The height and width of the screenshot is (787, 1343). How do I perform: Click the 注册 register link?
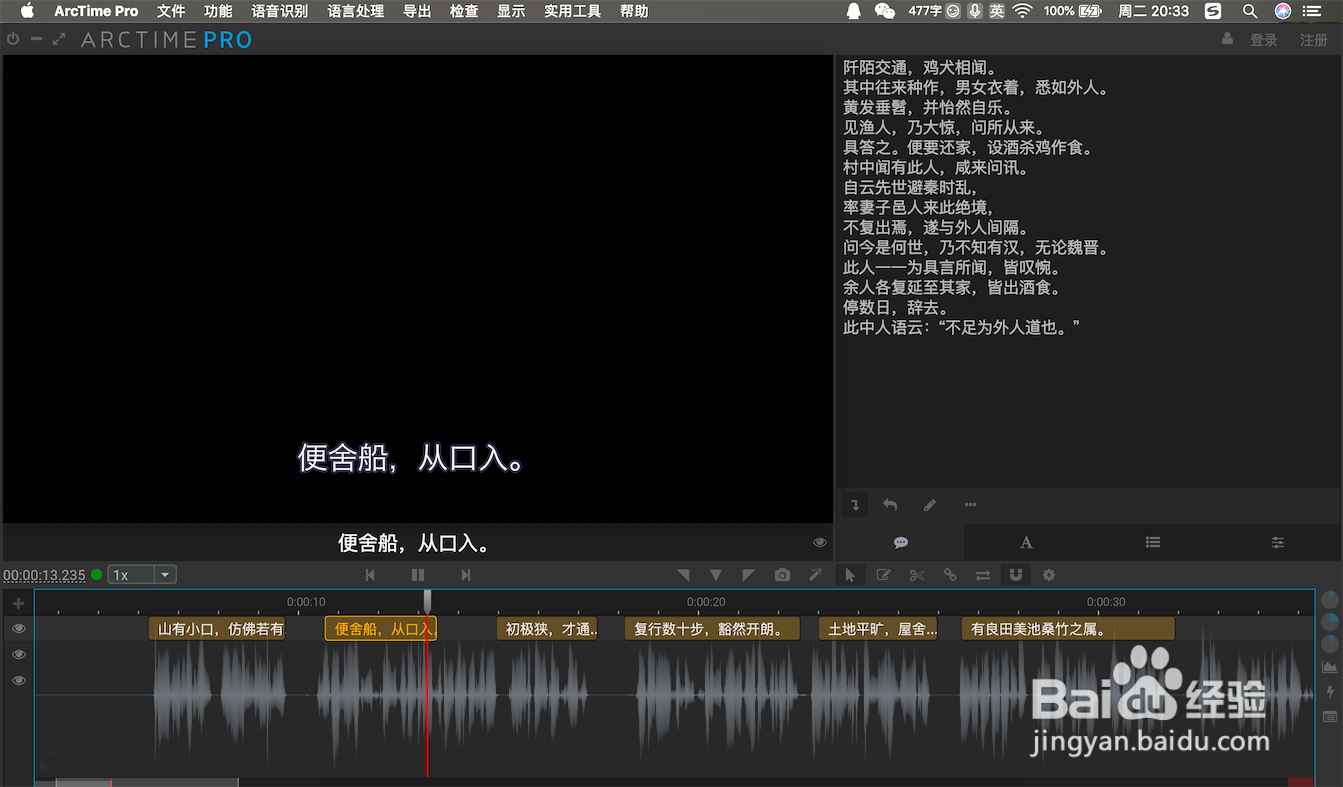click(x=1314, y=40)
